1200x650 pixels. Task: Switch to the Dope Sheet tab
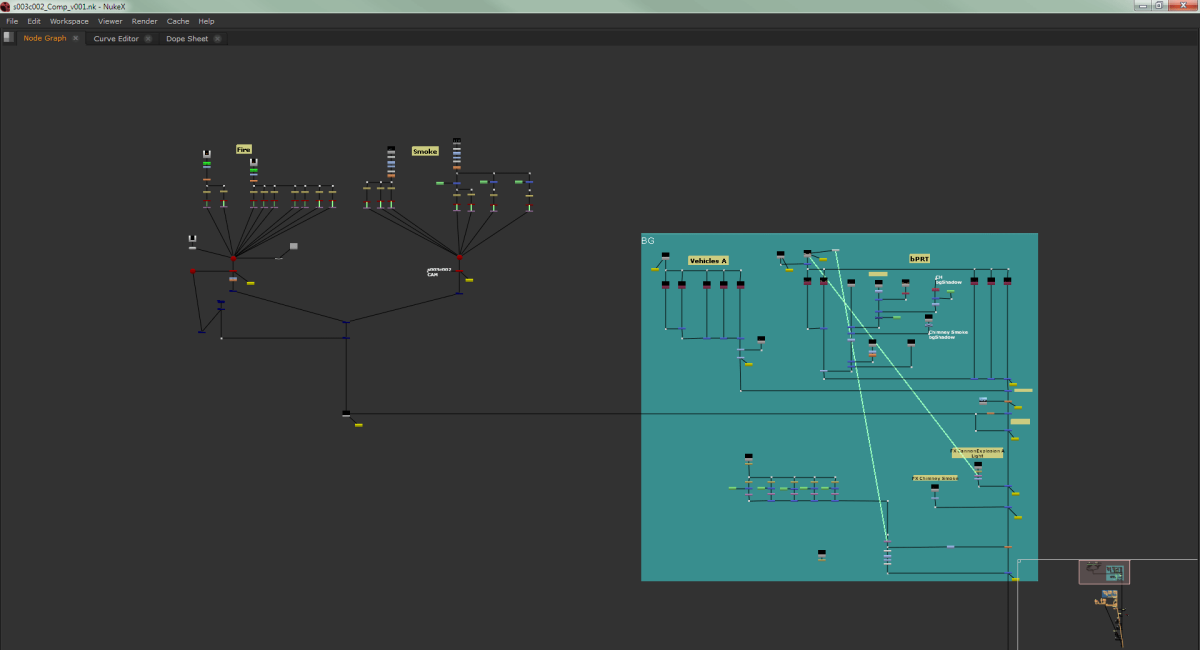pyautogui.click(x=186, y=39)
